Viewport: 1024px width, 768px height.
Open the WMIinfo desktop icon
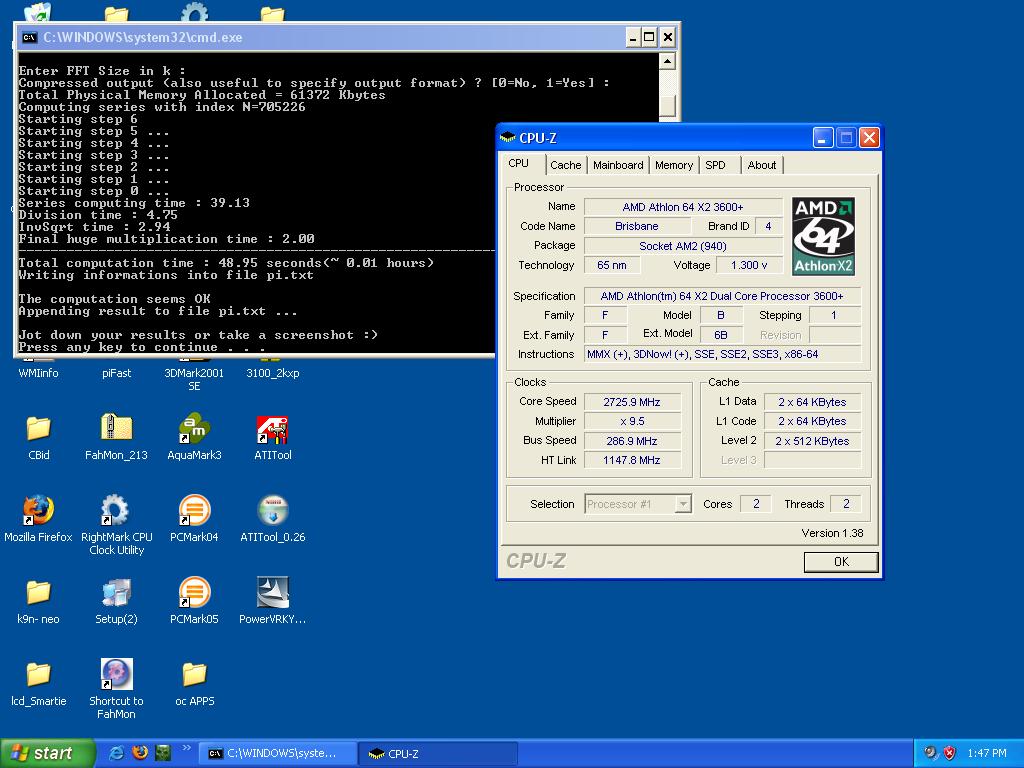(38, 373)
